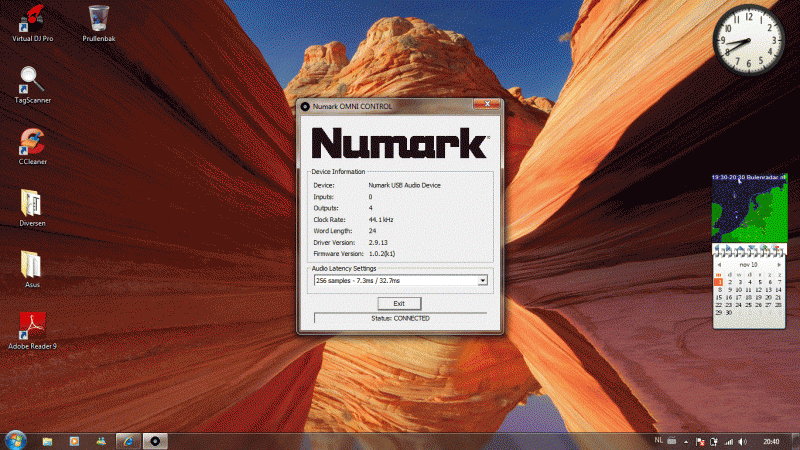Screen dimensions: 800x450
Task: Click the 'Status: CONNECTED' status bar
Action: click(401, 318)
